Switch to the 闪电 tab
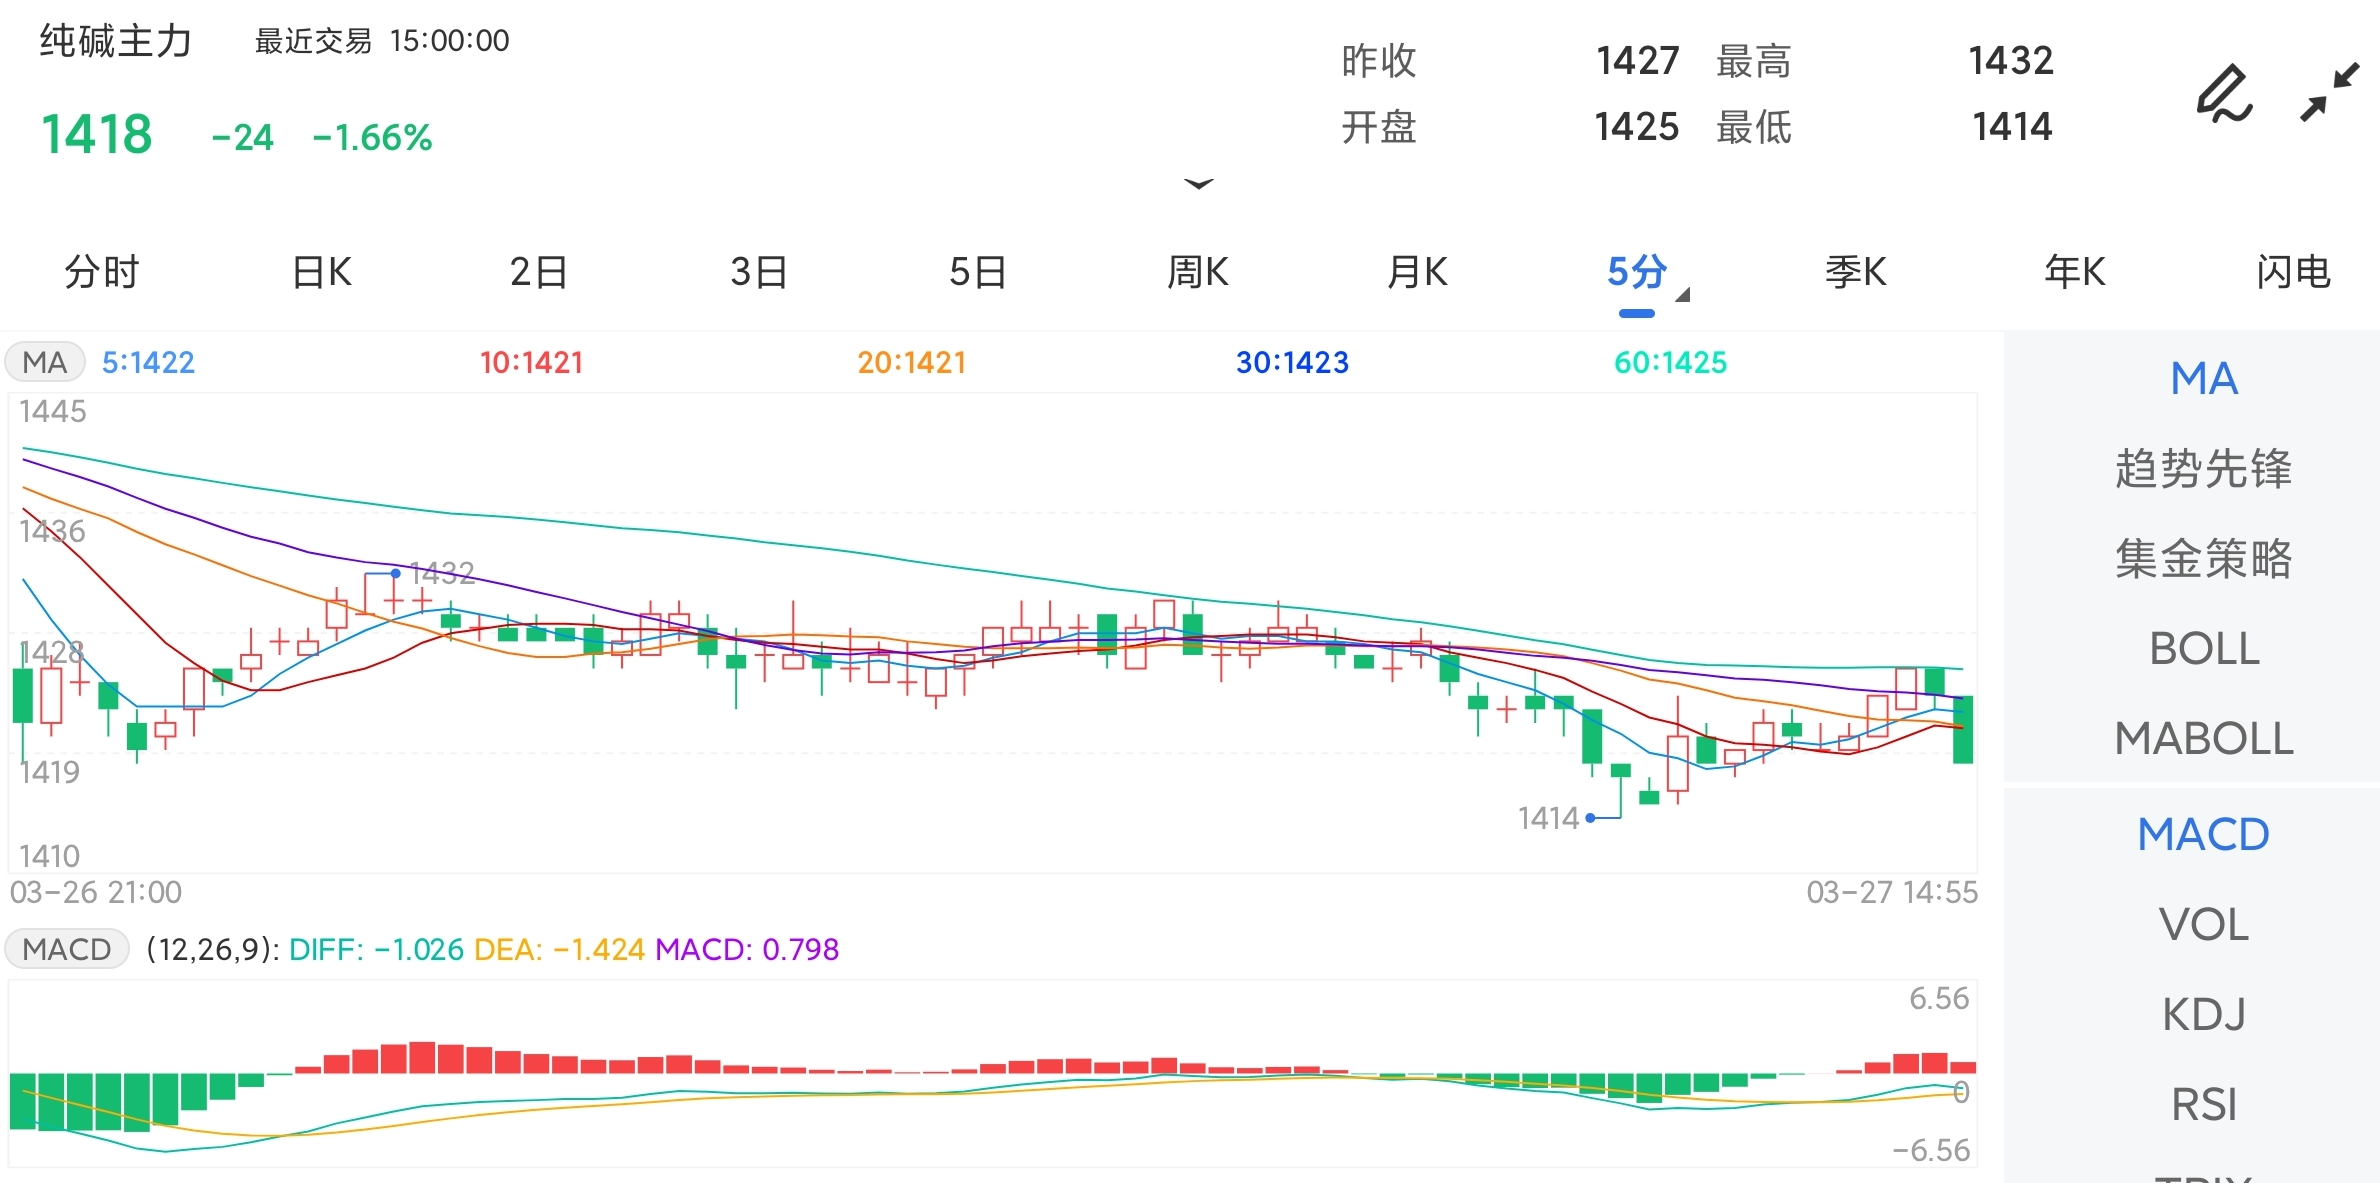Image resolution: width=2380 pixels, height=1183 pixels. (x=2294, y=272)
